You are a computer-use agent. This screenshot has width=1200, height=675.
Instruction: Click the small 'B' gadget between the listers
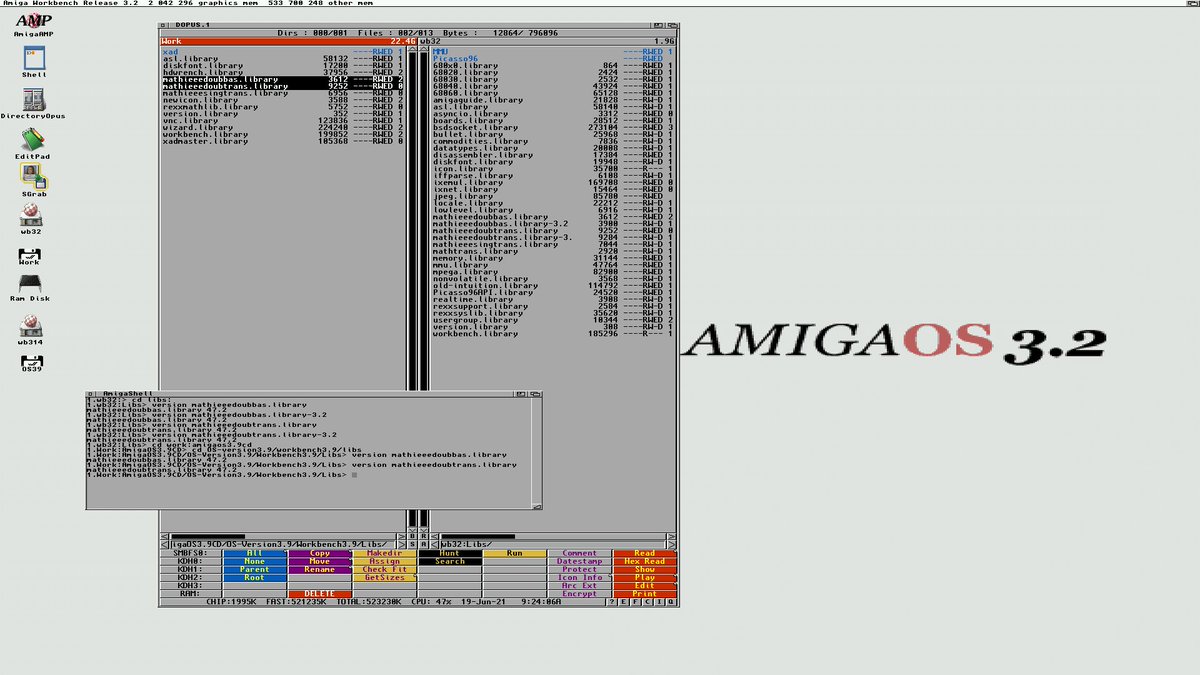413,536
